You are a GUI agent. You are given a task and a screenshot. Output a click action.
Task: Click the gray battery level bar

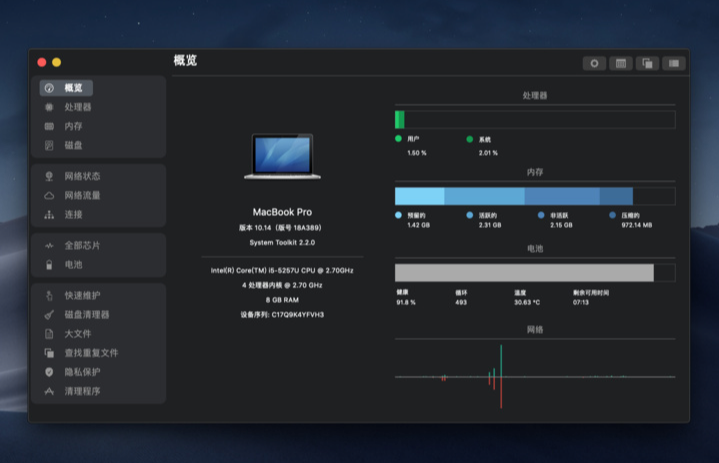point(524,273)
